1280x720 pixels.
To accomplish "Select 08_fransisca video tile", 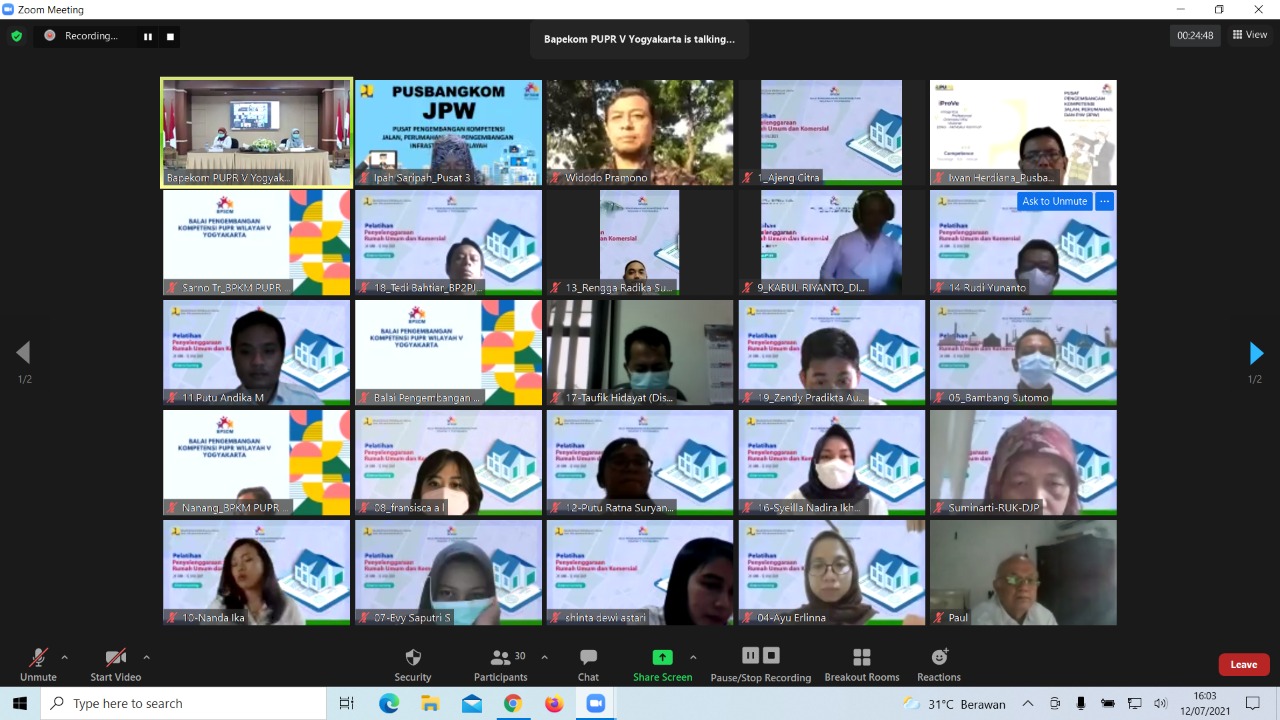I will point(448,463).
